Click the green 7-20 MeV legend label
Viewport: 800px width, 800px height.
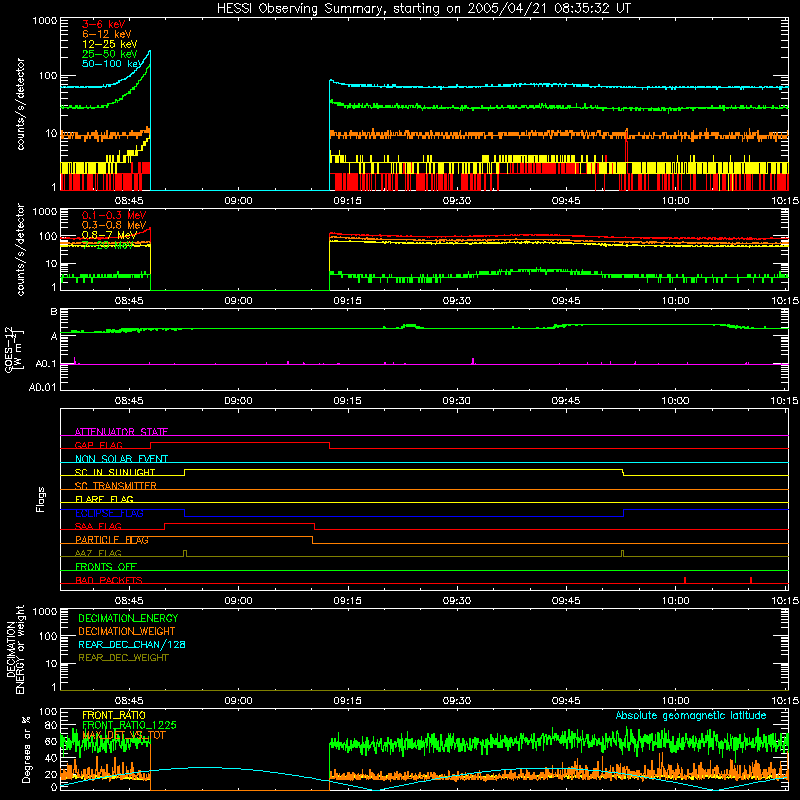coord(108,245)
